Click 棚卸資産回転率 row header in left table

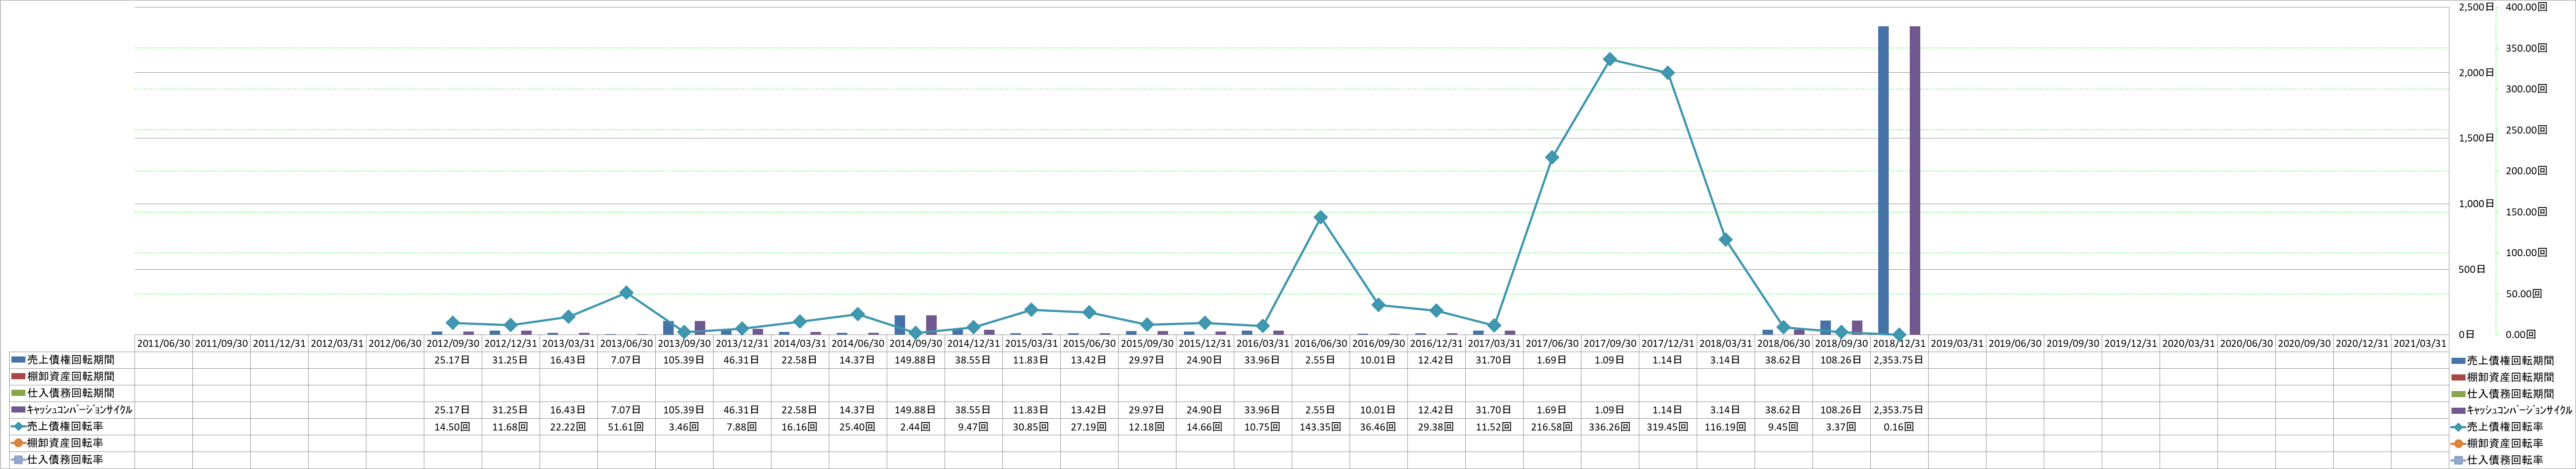pos(71,443)
